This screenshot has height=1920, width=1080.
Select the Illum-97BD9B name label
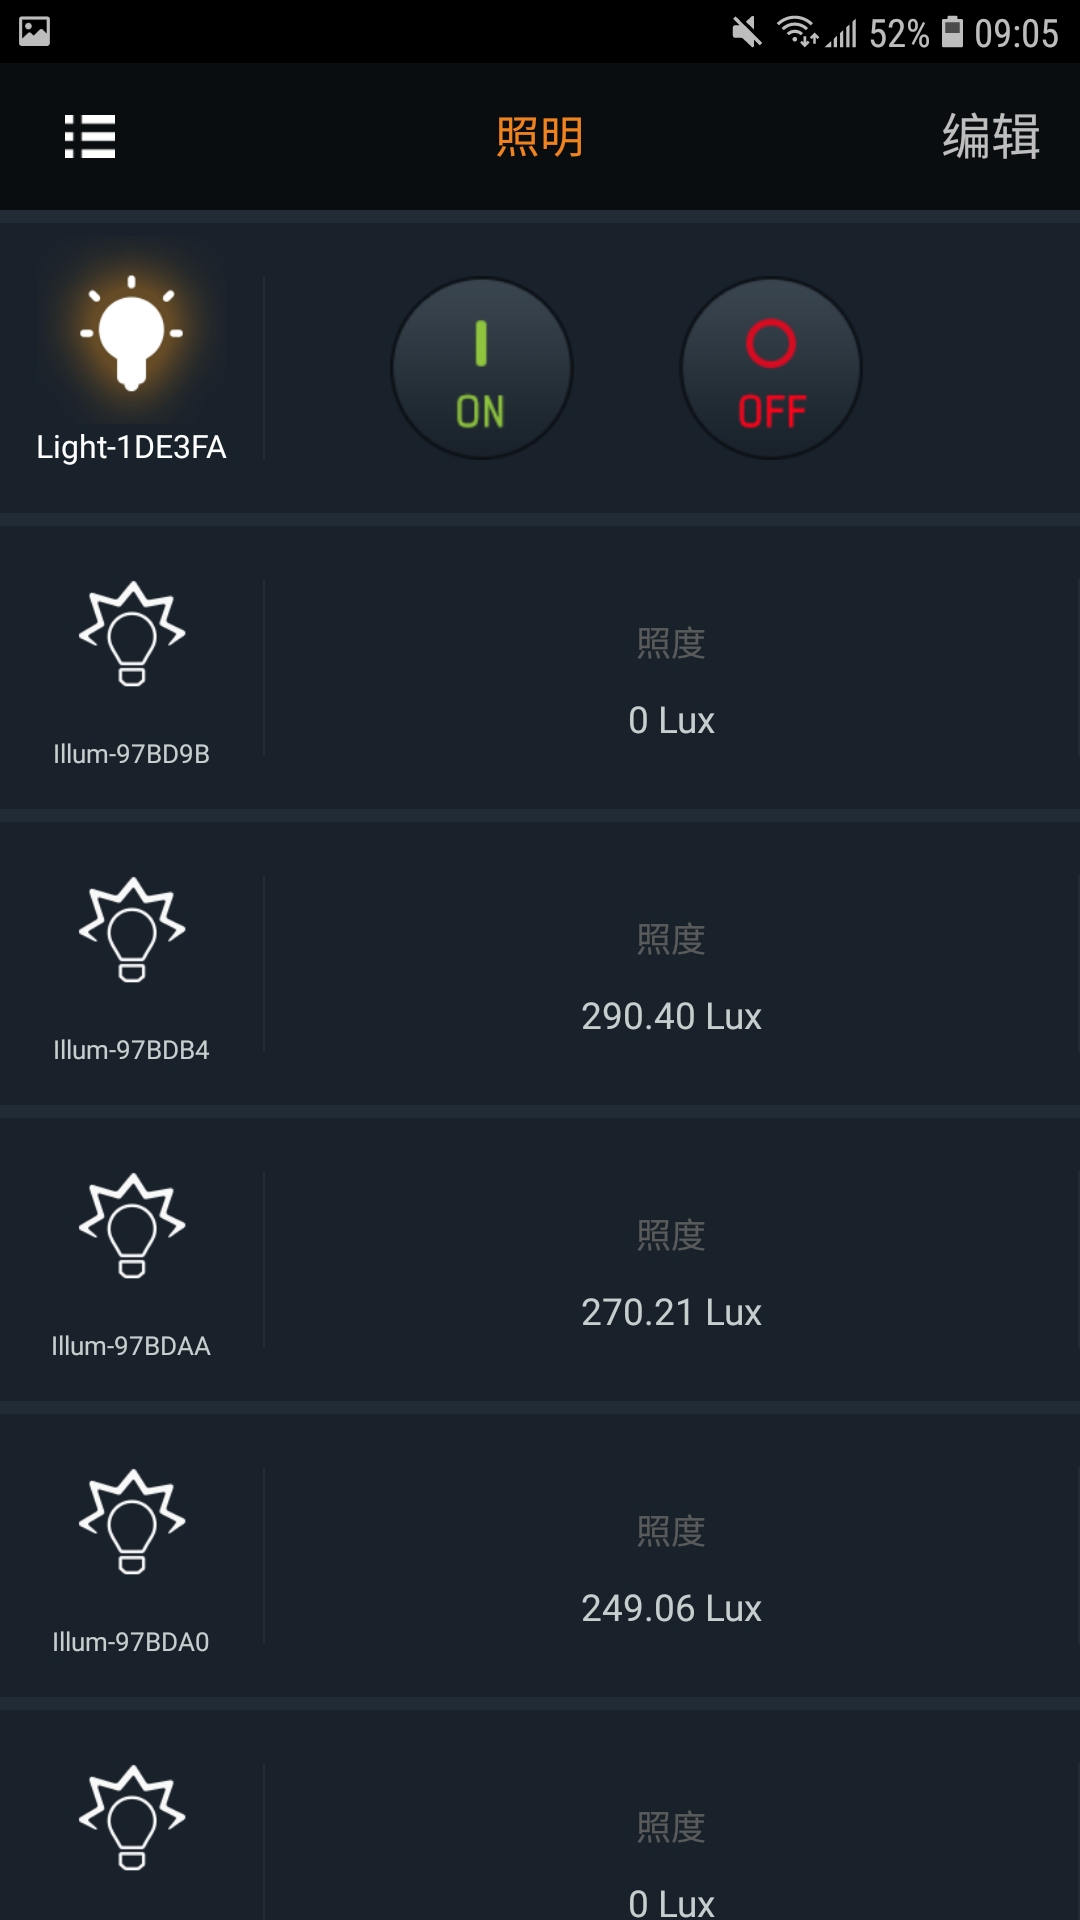pos(131,754)
